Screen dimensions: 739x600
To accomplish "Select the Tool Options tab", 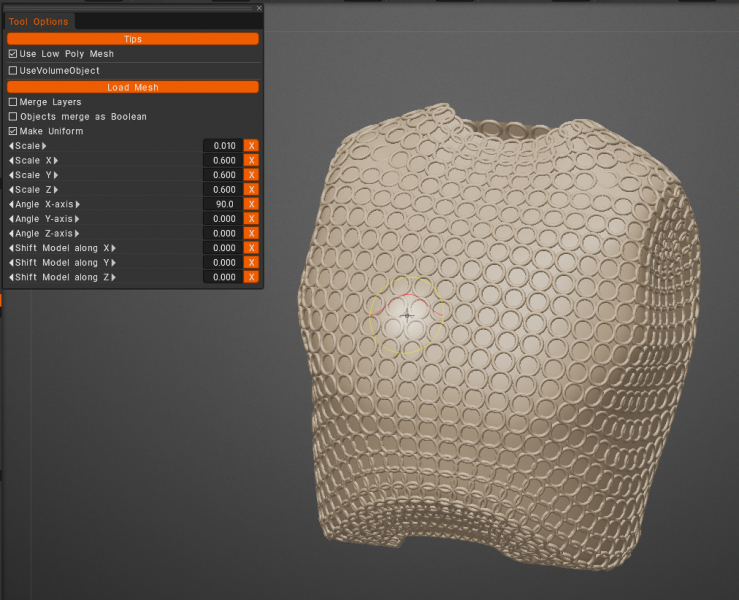I will click(39, 22).
